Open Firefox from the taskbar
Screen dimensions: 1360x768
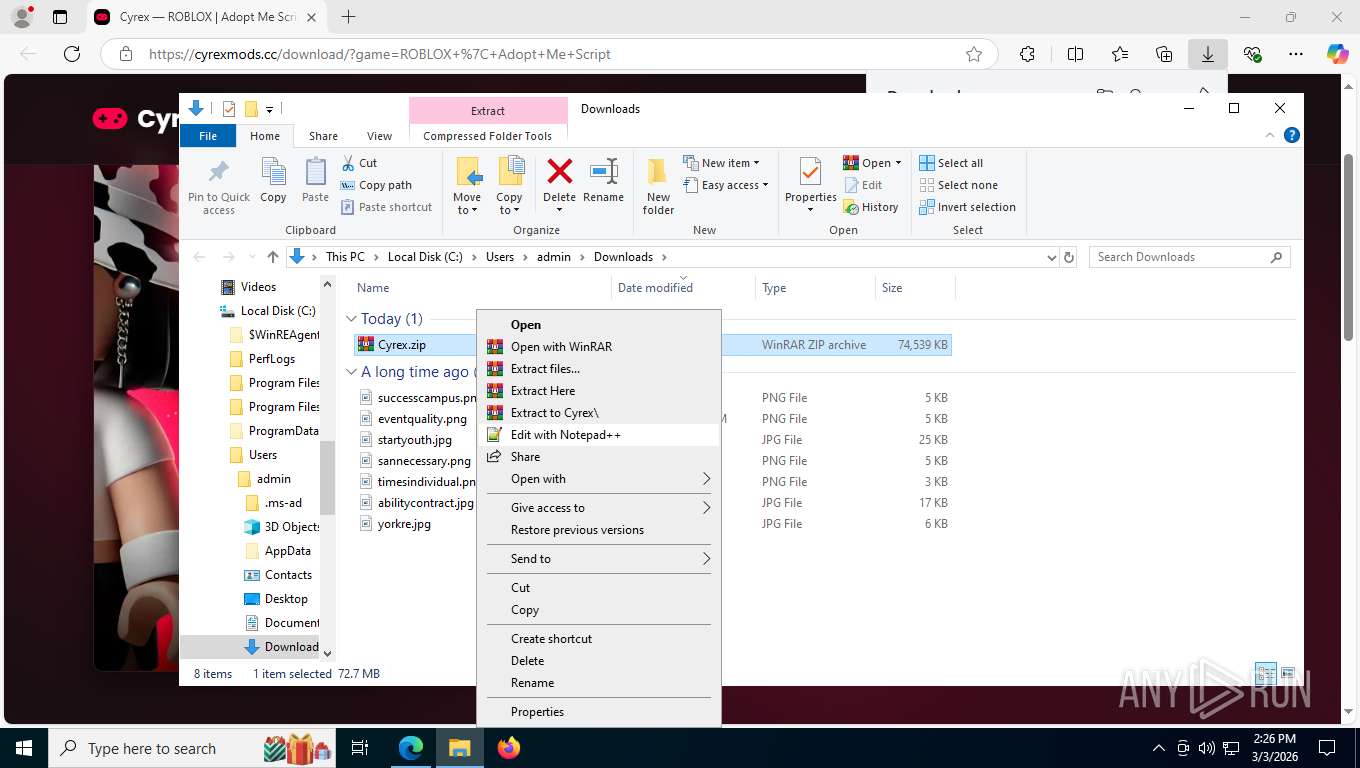pos(509,748)
